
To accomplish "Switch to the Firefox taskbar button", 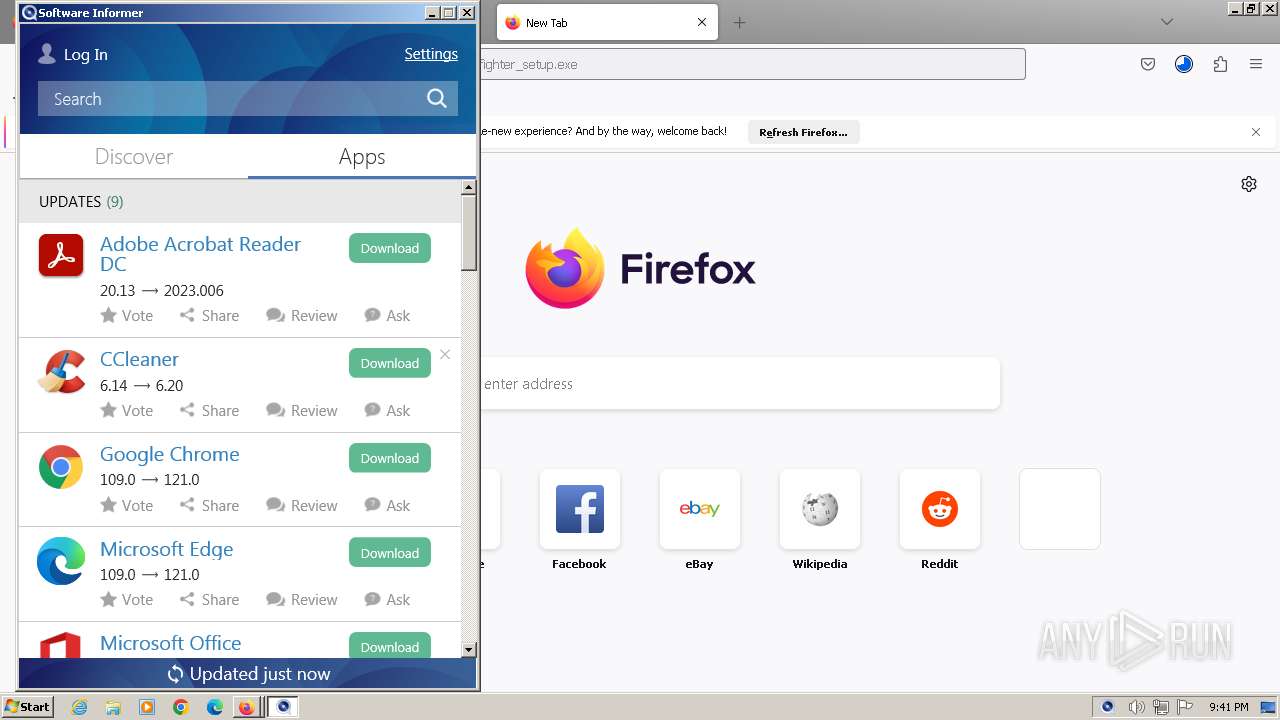I will tap(246, 707).
